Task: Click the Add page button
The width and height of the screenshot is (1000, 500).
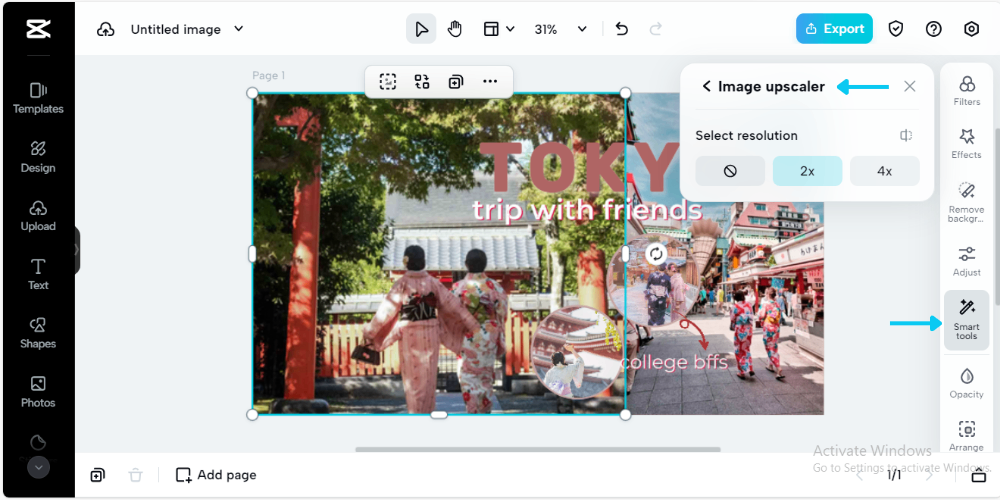Action: pos(216,474)
